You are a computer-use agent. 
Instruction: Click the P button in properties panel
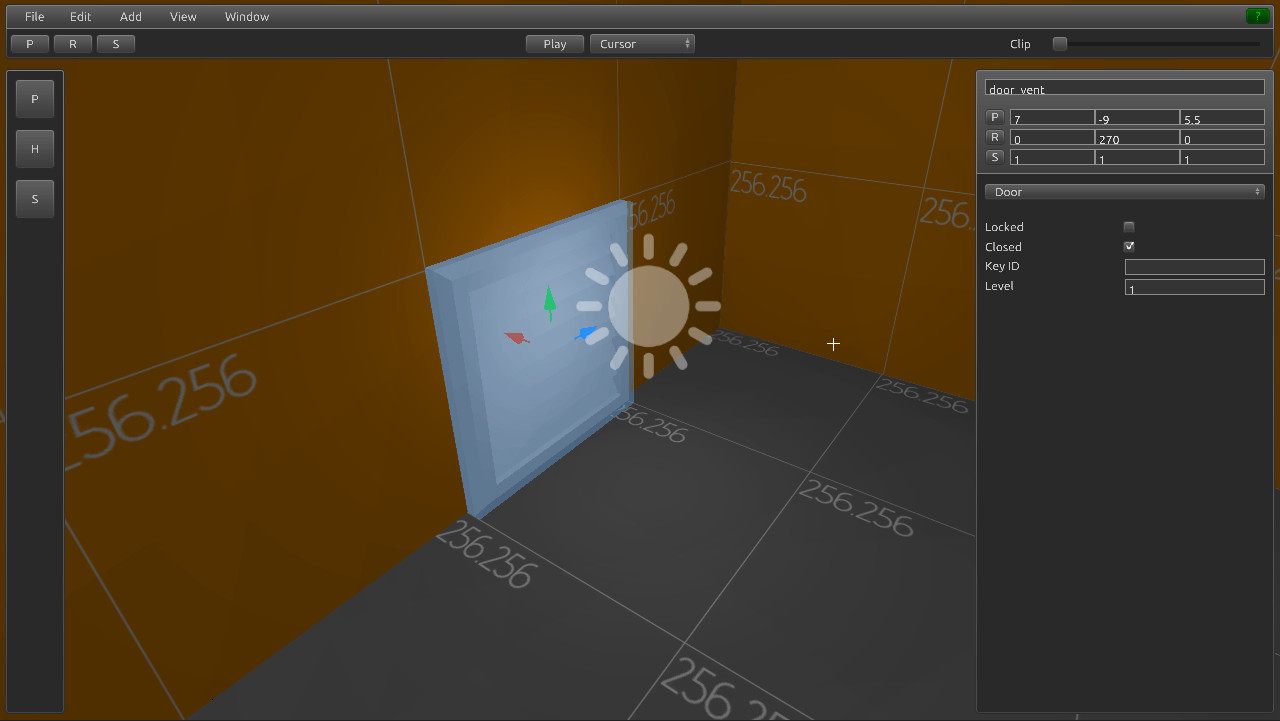[995, 117]
